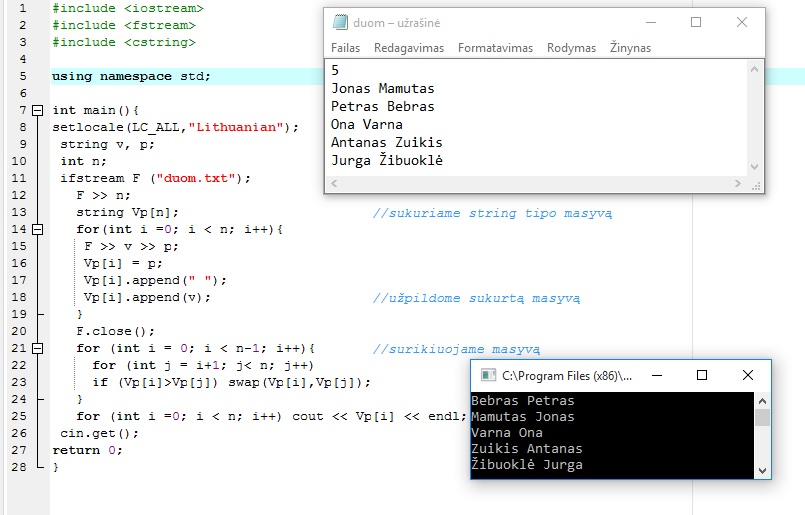Maximize the console output window
This screenshot has width=805, height=515.
[x=702, y=375]
